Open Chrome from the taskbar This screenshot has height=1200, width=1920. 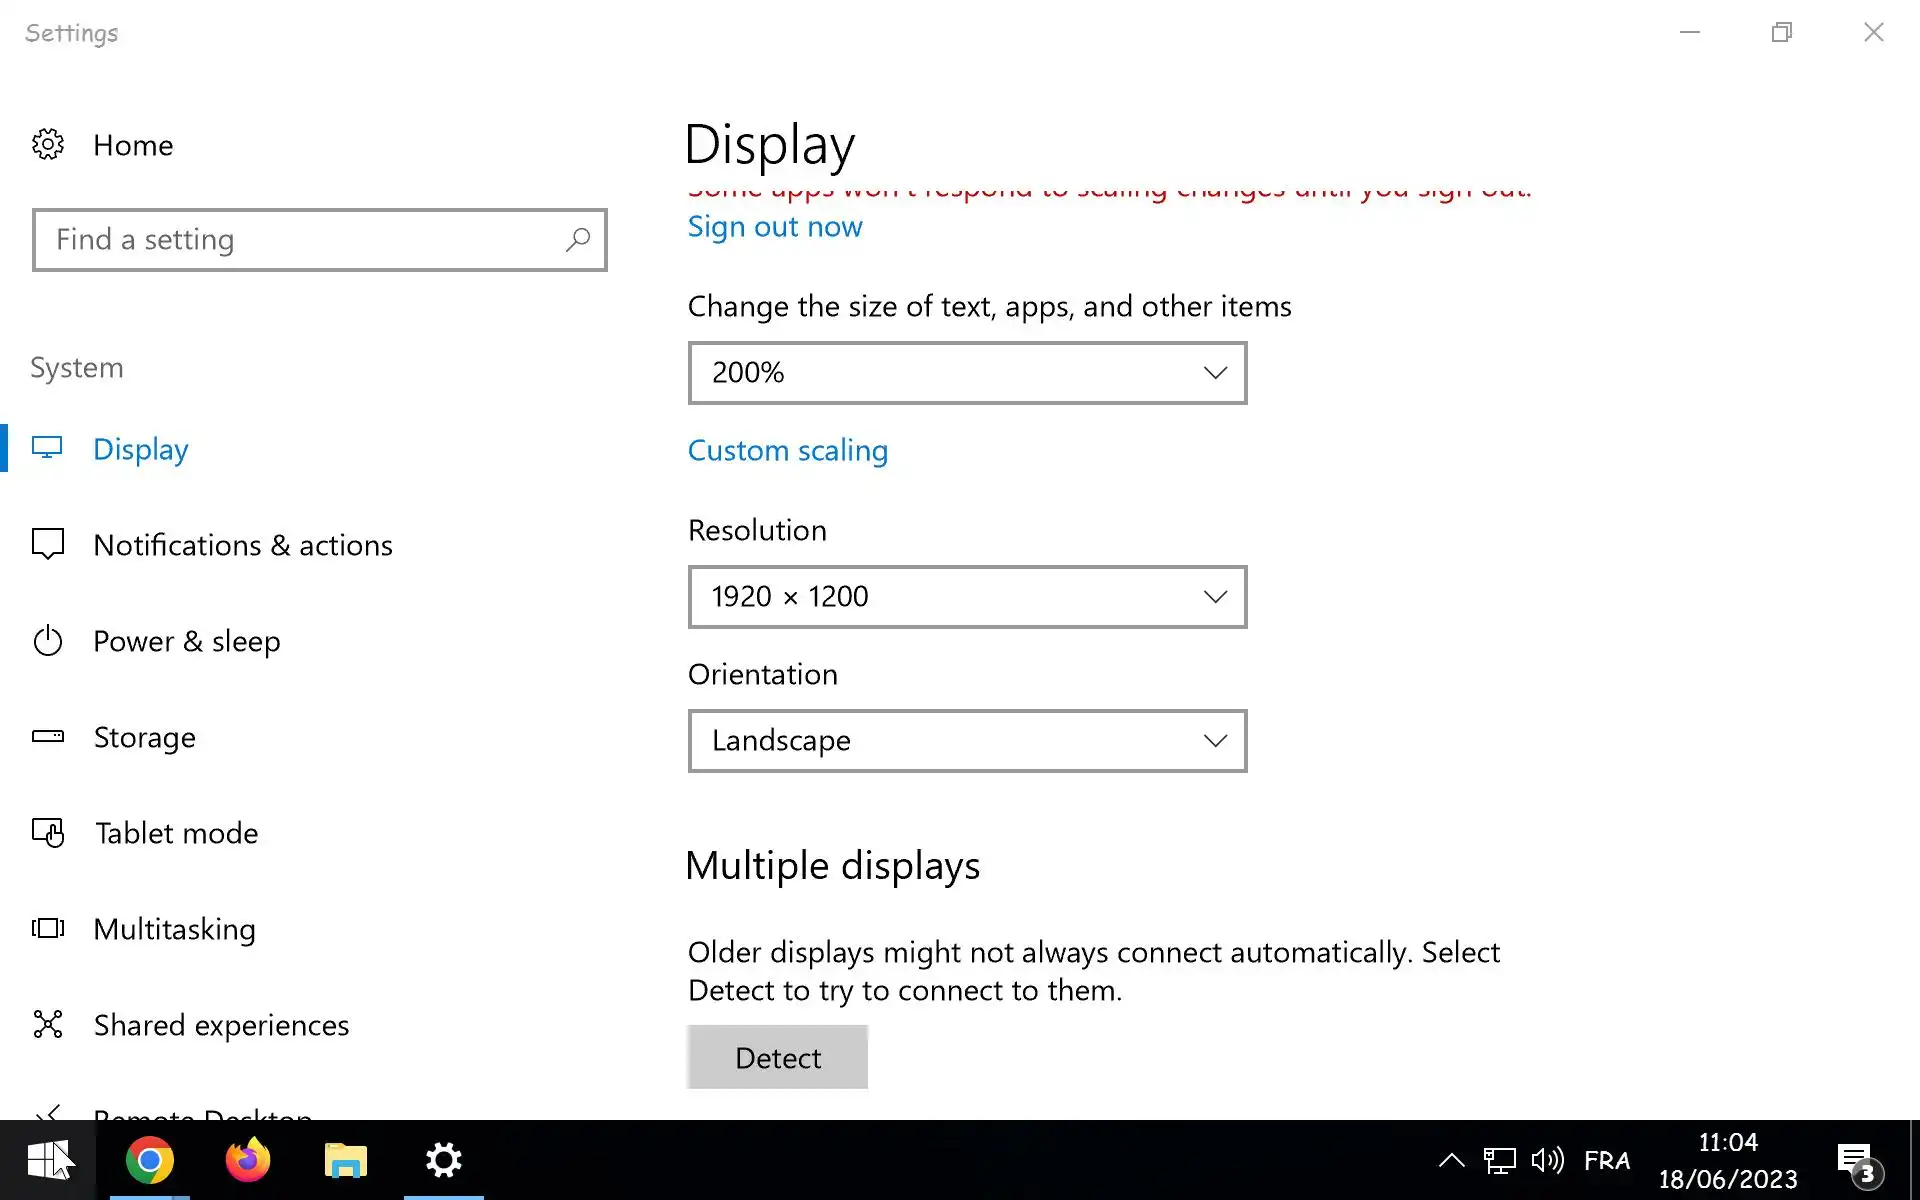(x=149, y=1160)
